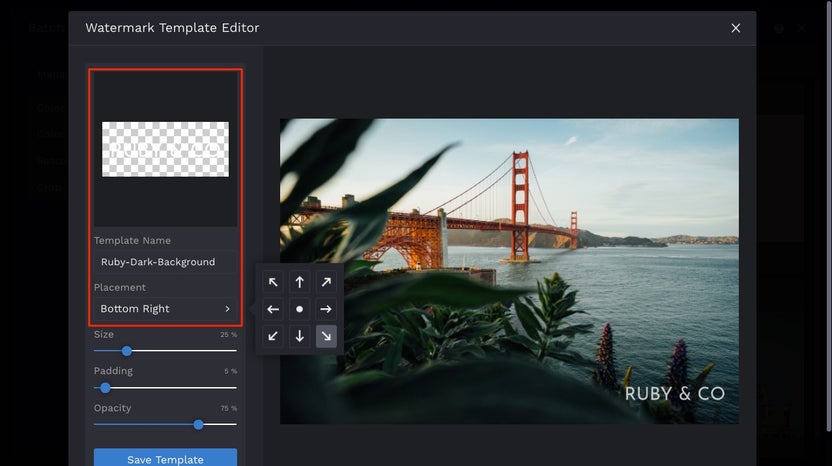This screenshot has height=466, width=832.
Task: Select middle-right placement arrow
Action: click(326, 309)
